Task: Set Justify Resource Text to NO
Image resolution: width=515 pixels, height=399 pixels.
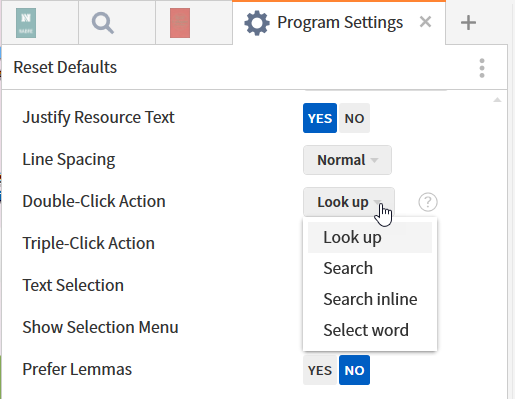Action: tap(354, 118)
